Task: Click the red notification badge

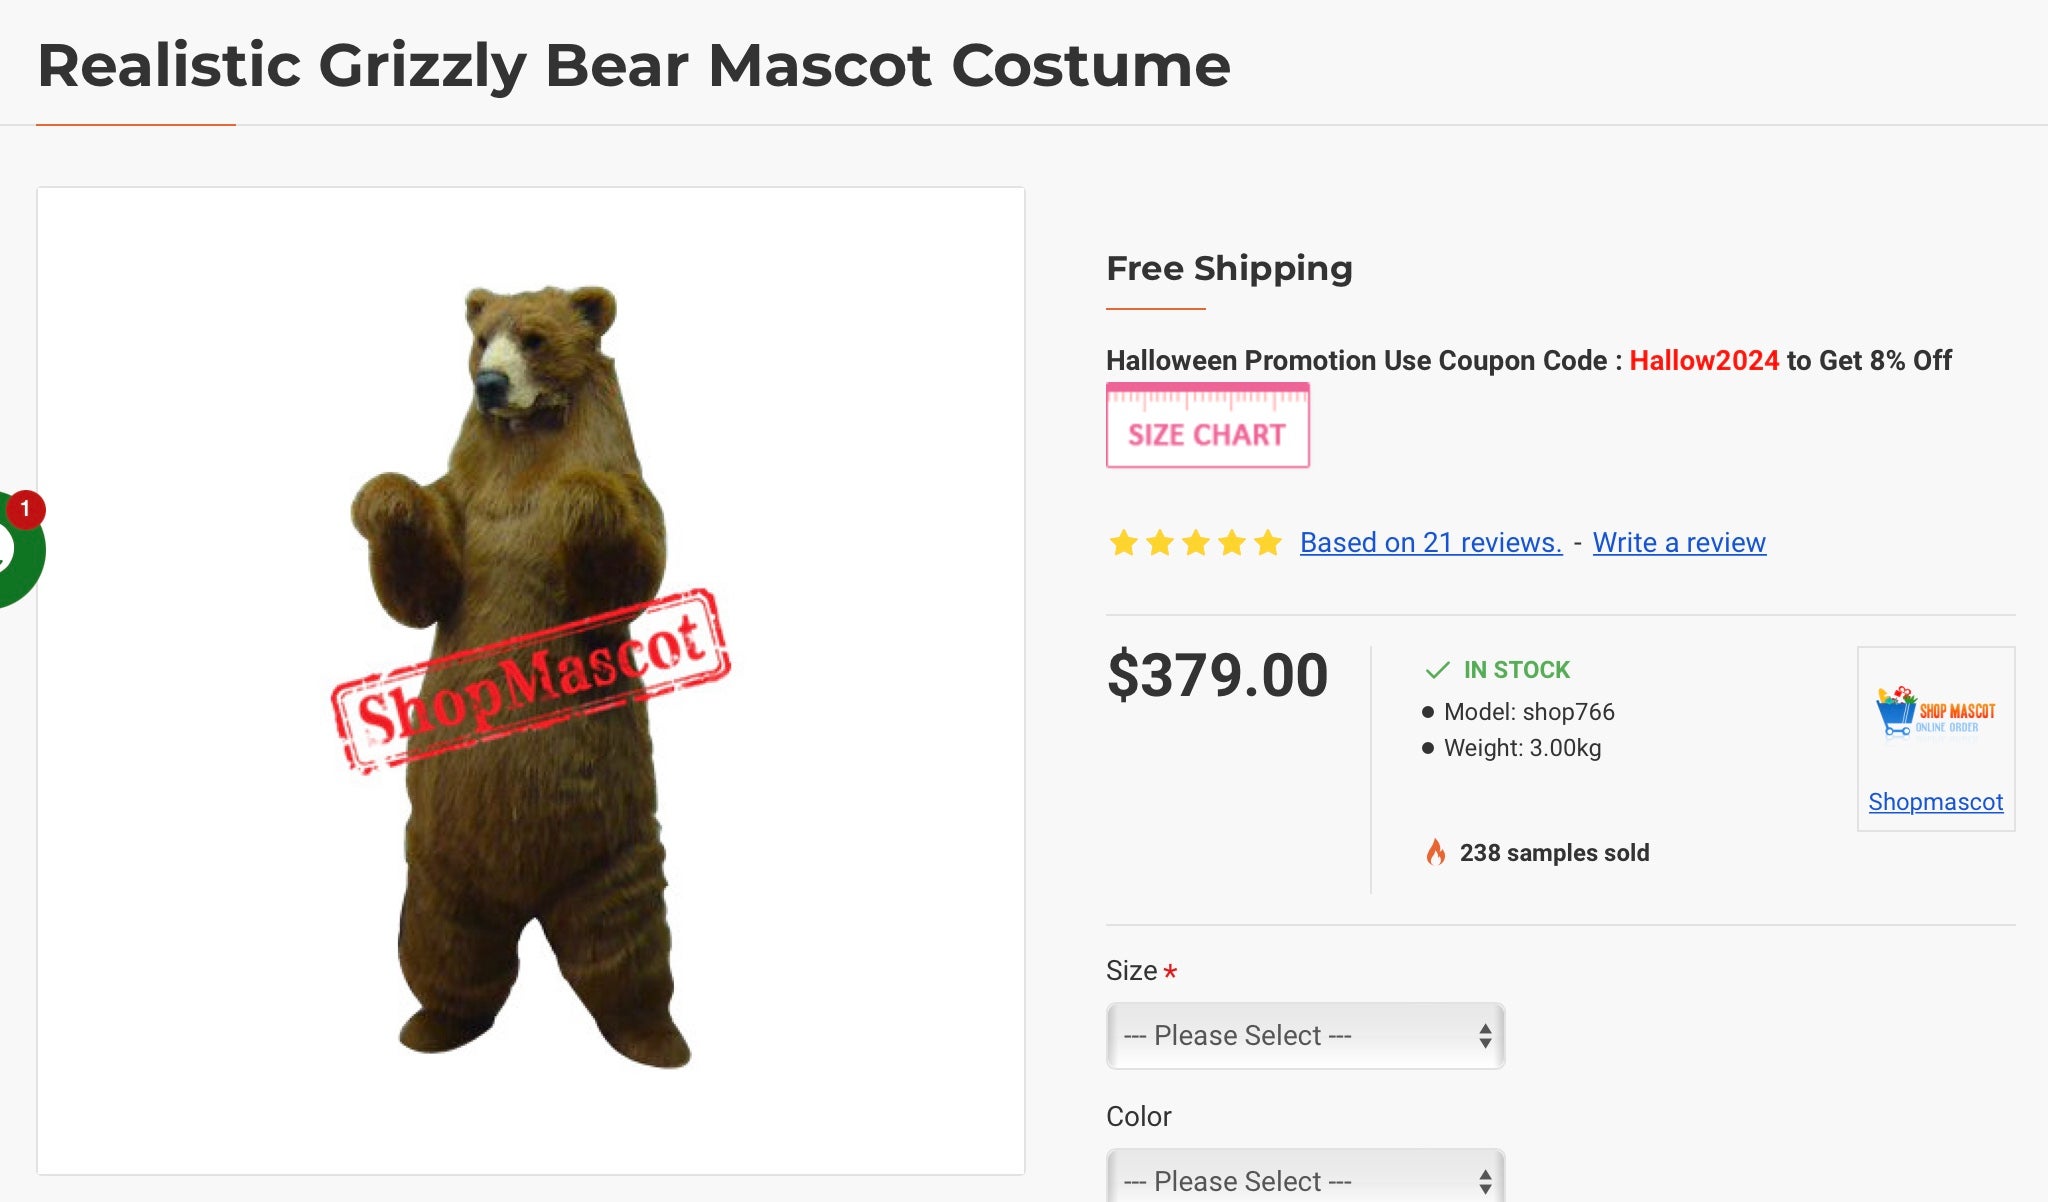Action: [x=25, y=509]
